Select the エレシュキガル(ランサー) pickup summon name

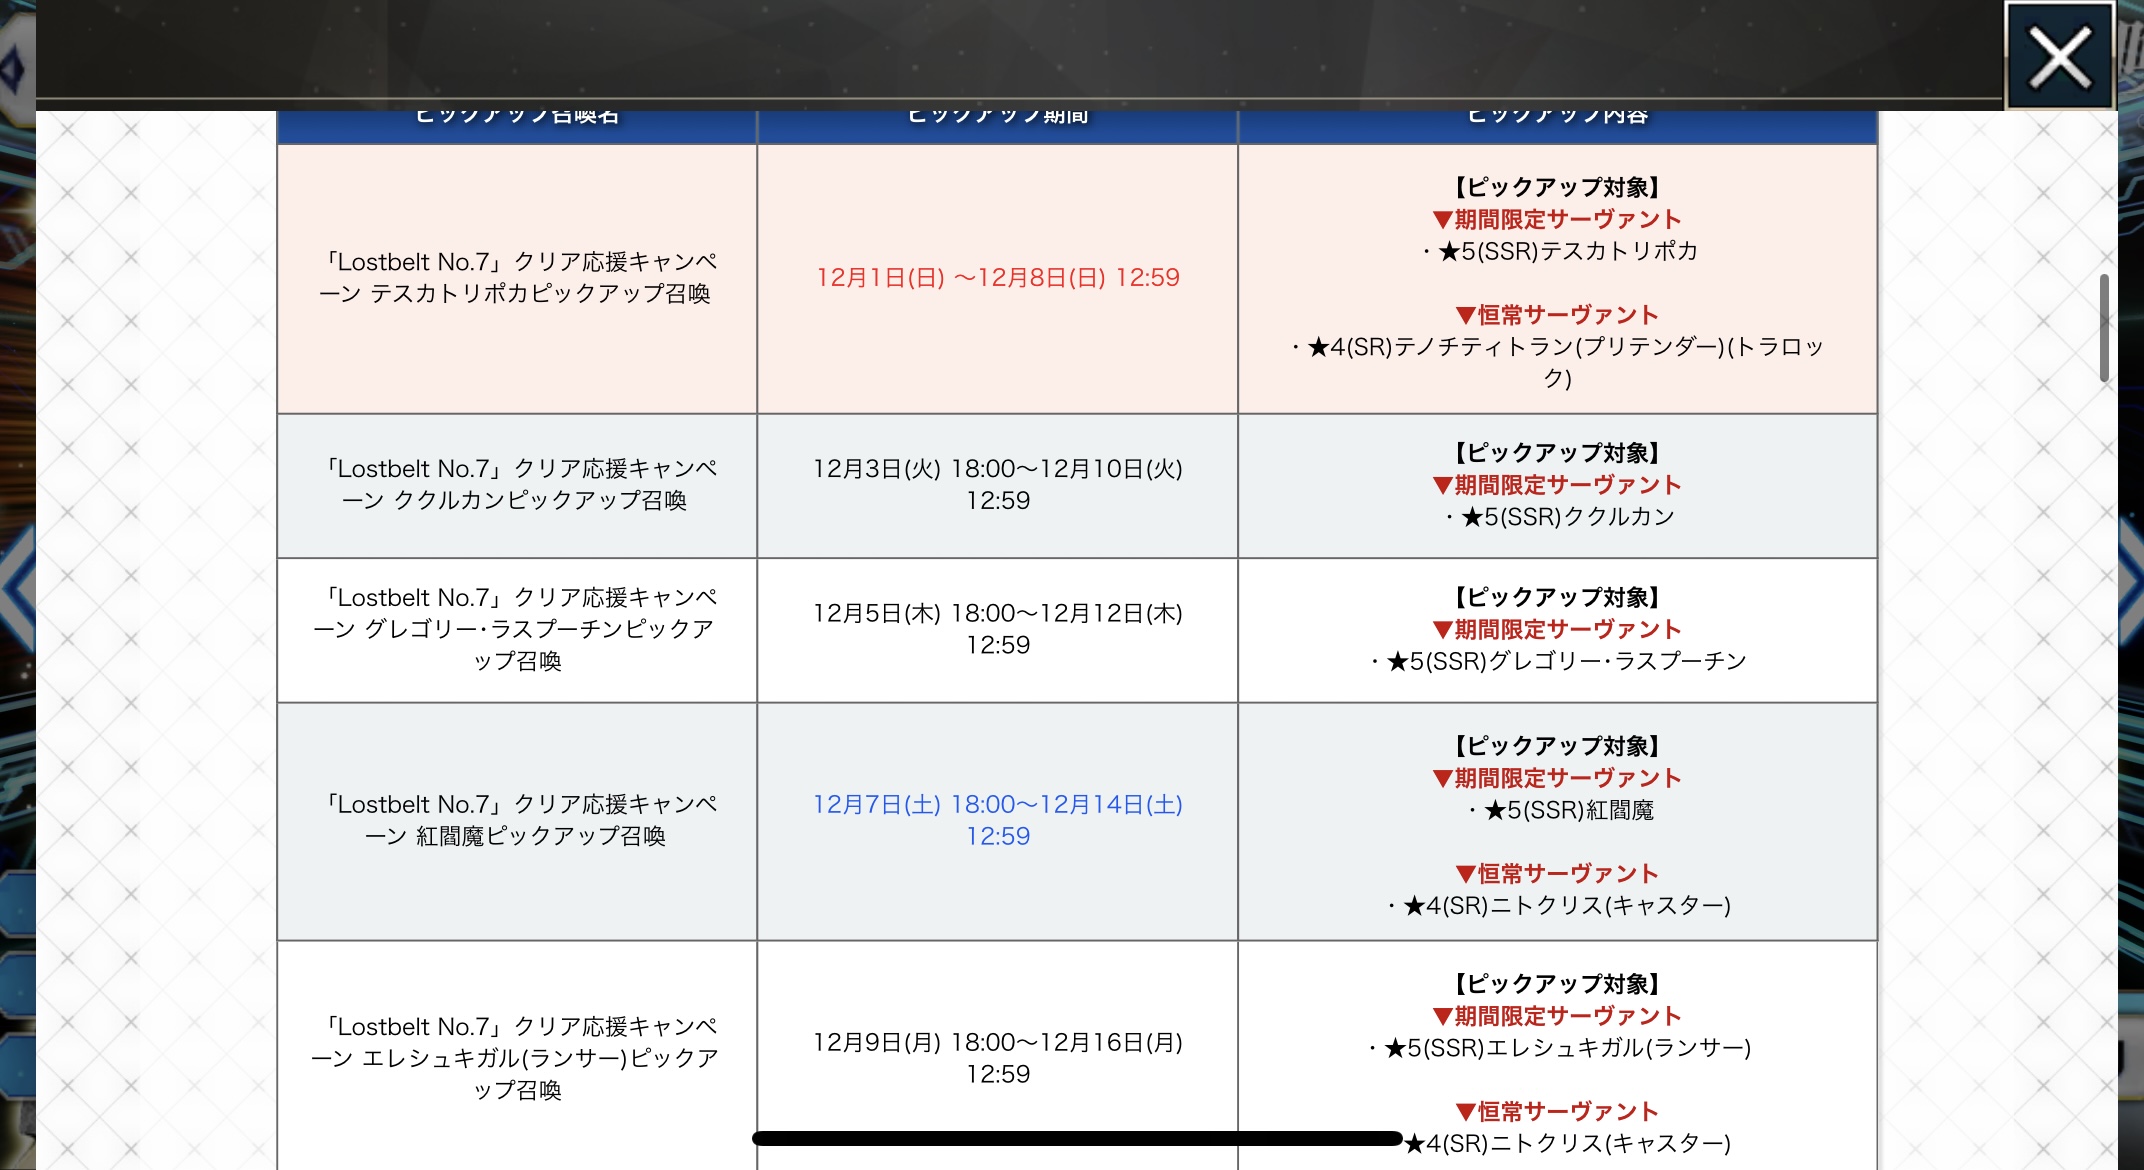click(517, 1058)
